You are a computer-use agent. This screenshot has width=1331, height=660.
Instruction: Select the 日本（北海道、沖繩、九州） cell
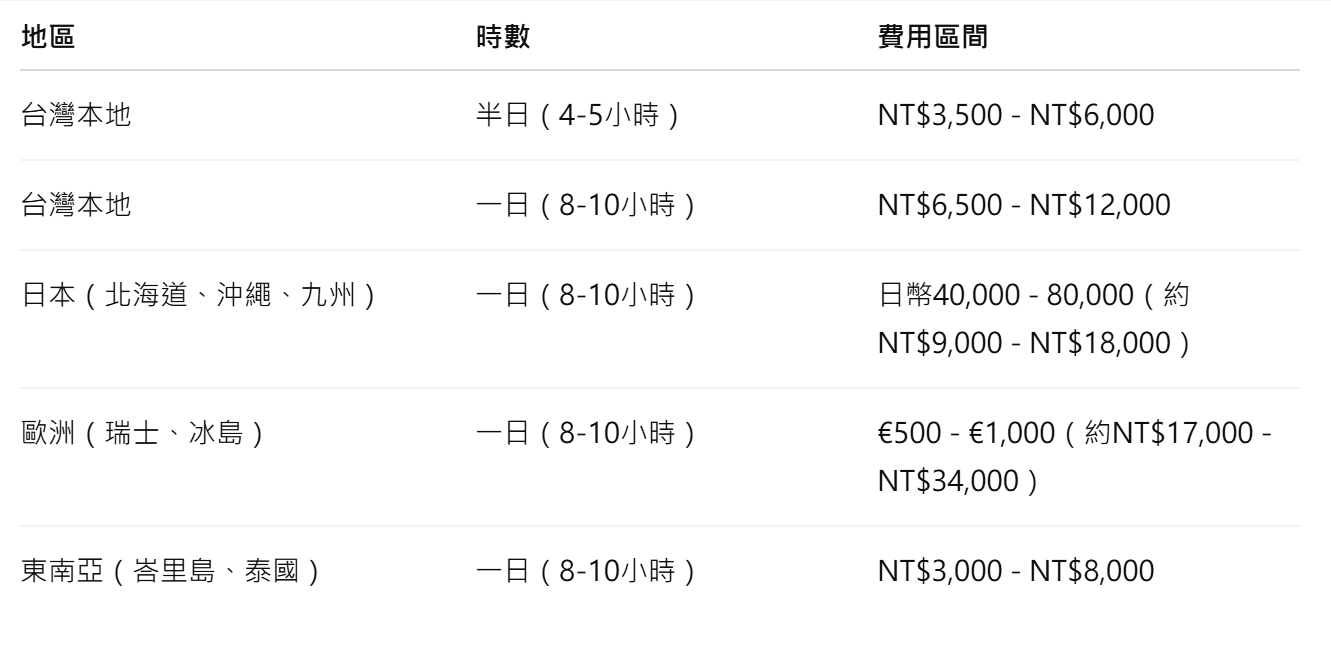coord(199,296)
